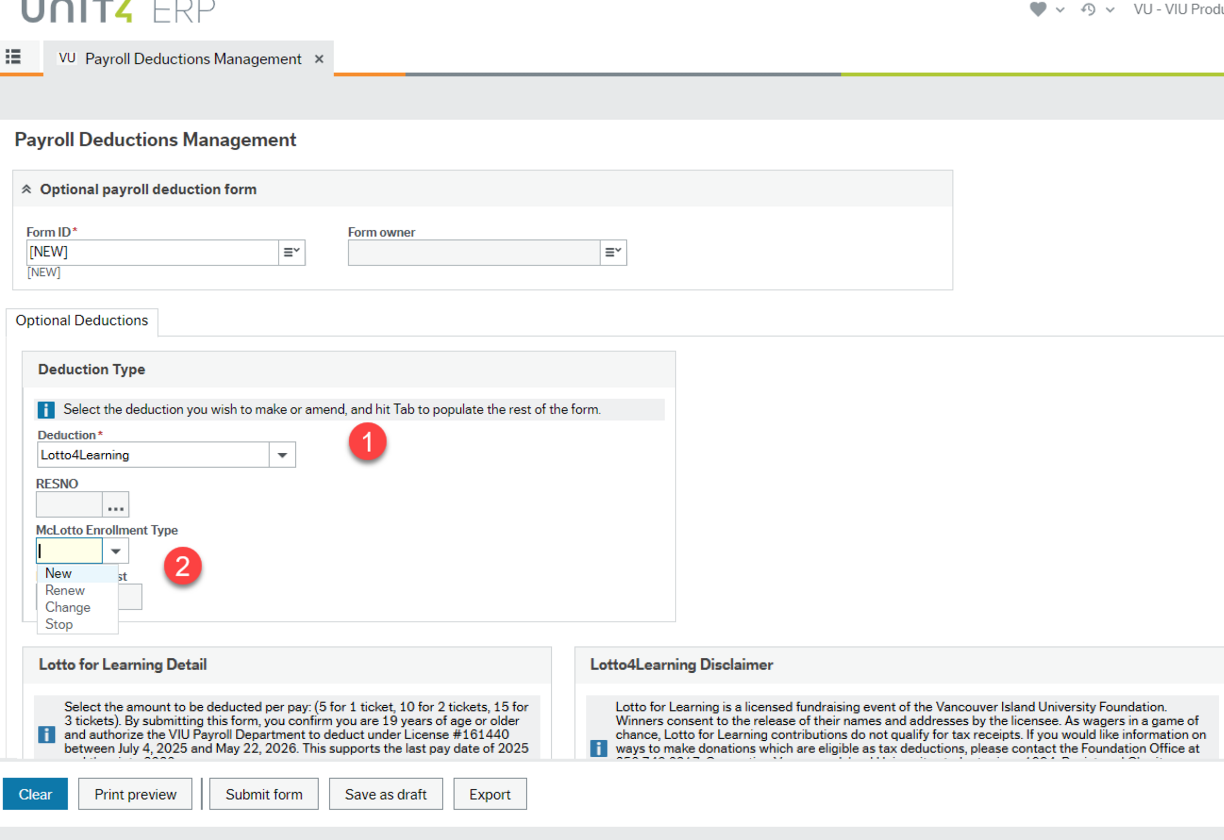1224x840 pixels.
Task: Click the Form ID input field
Action: [152, 252]
